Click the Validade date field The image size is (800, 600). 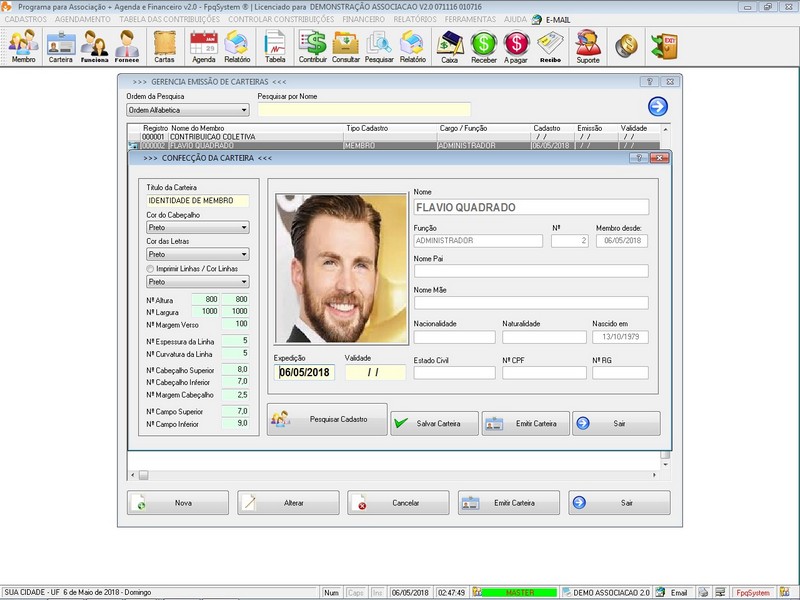[x=375, y=372]
